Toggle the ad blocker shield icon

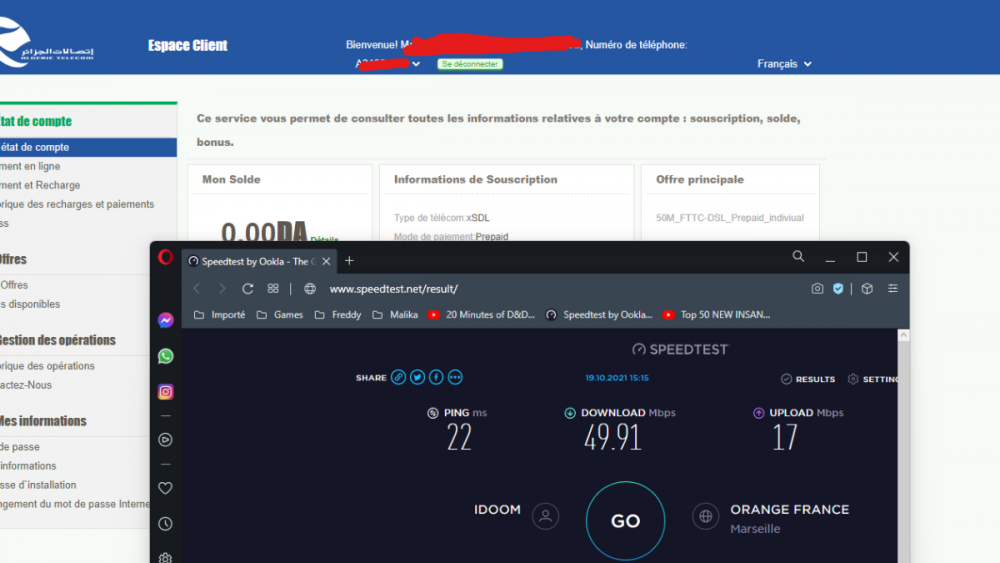coord(838,289)
